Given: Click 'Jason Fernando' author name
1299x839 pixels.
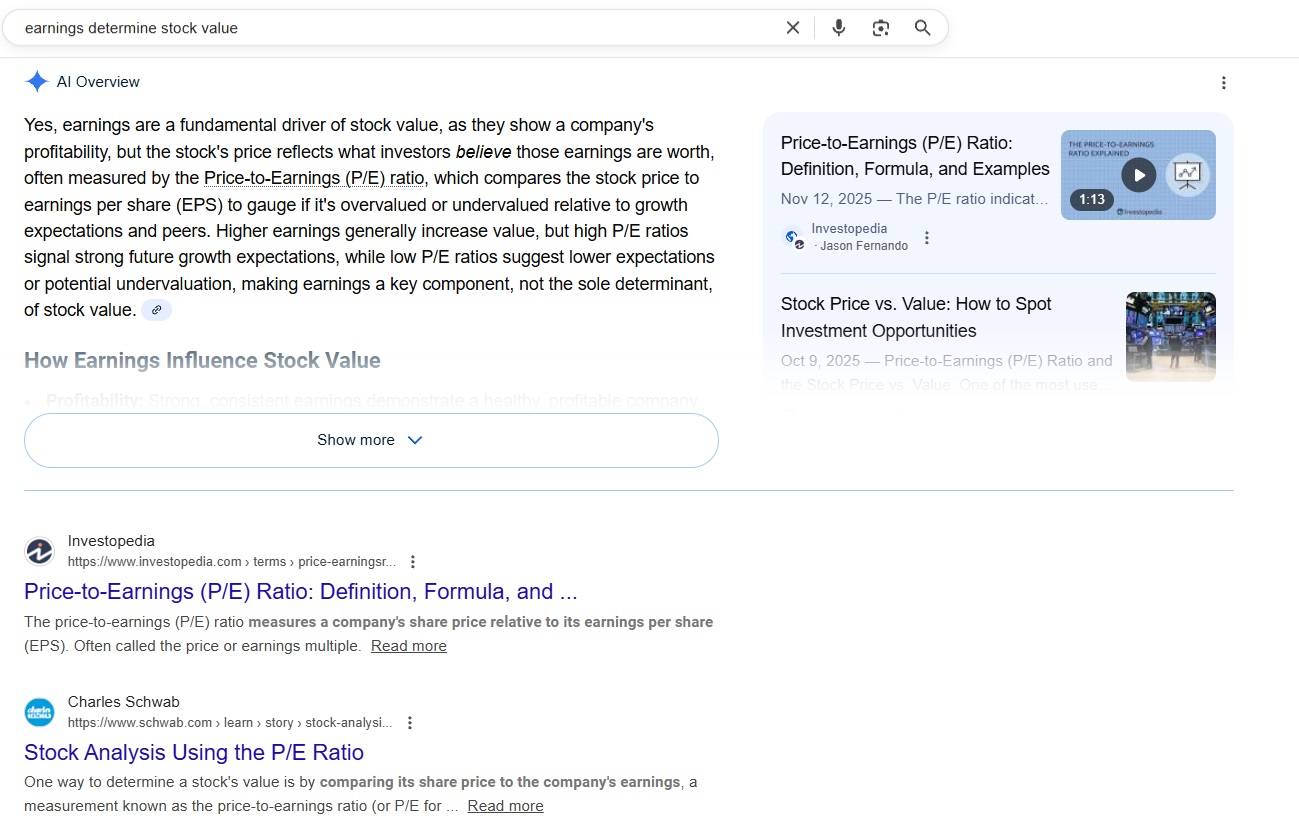Looking at the screenshot, I should 864,246.
